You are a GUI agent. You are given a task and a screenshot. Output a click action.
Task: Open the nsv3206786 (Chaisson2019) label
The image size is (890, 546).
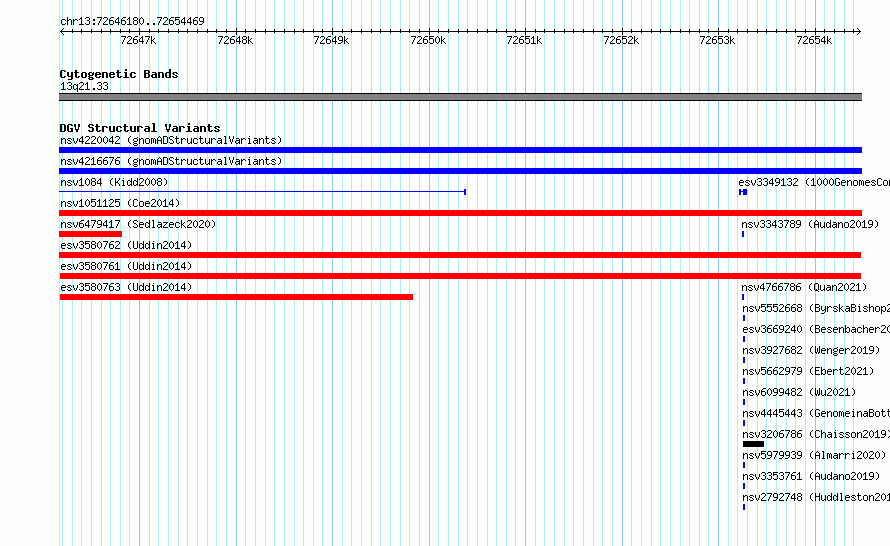pyautogui.click(x=816, y=434)
